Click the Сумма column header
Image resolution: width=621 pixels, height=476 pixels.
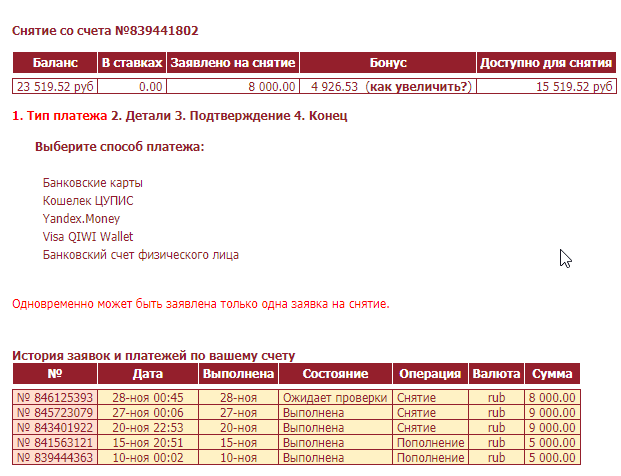[x=552, y=374]
